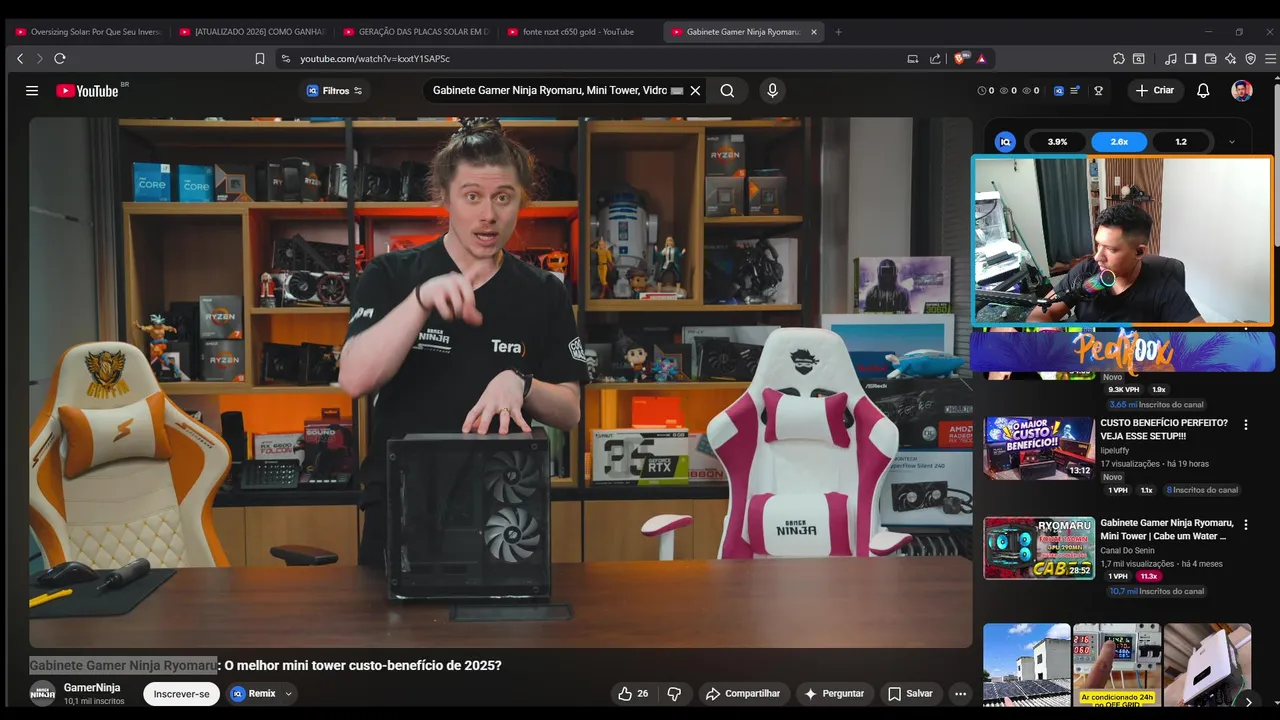Switch to GERAÇÃO DAS PLACAS SOLAR tab
This screenshot has height=720, width=1280.
[x=416, y=32]
